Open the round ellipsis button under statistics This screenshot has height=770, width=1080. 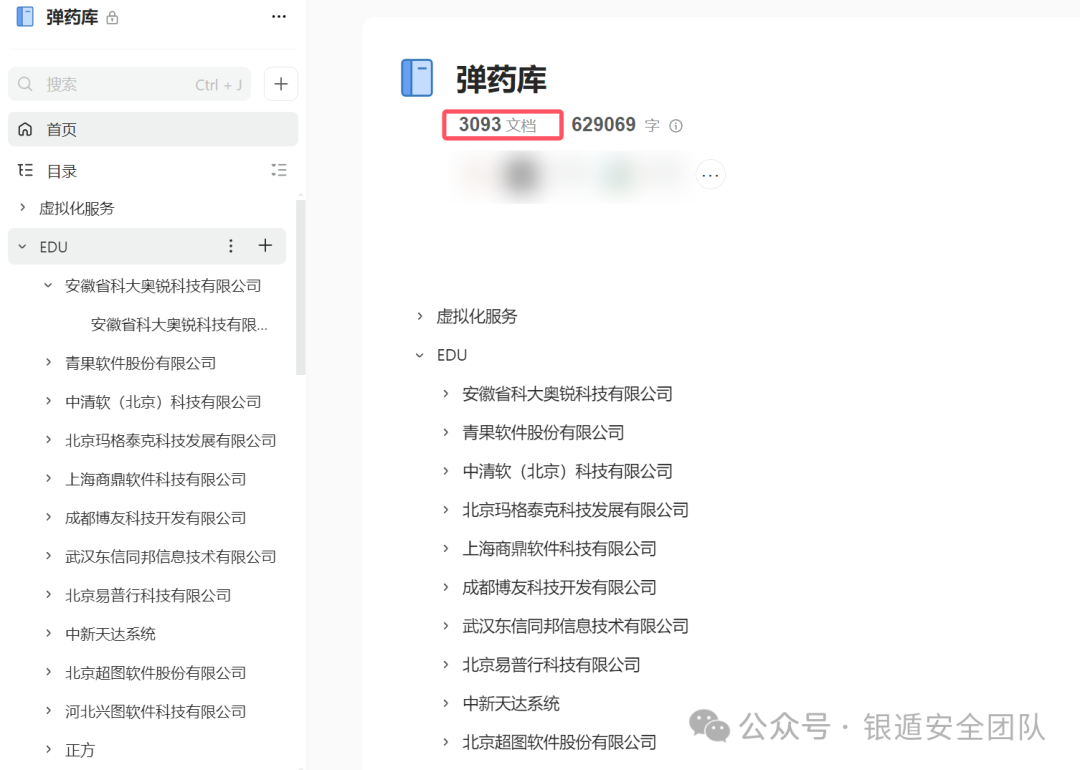(710, 175)
